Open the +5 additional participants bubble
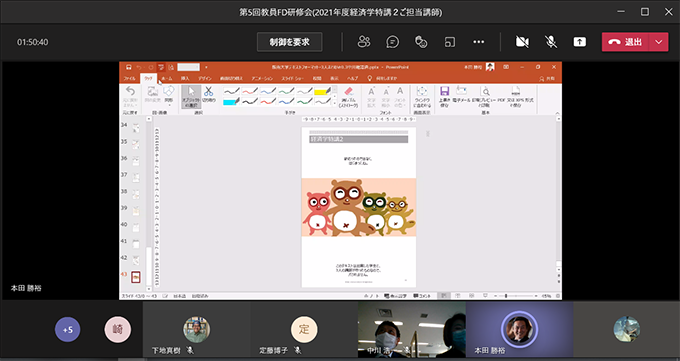This screenshot has width=680, height=361. [68, 330]
